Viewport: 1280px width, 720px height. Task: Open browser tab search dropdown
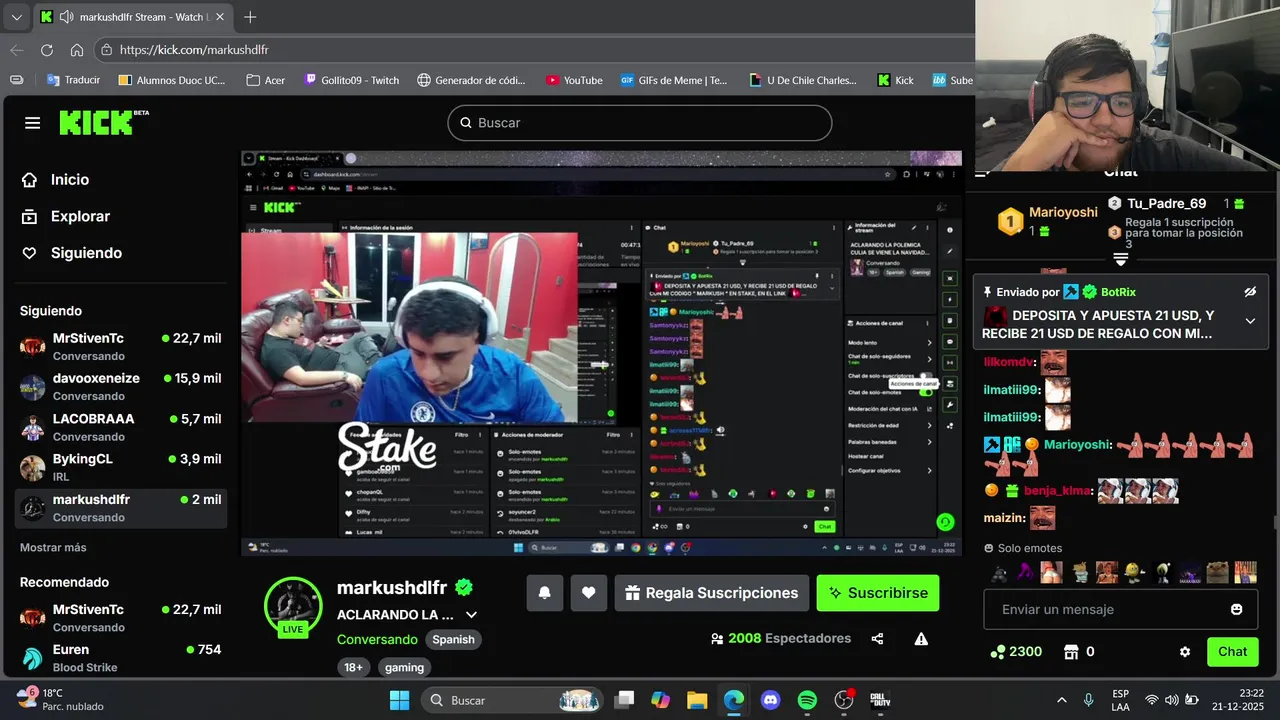click(17, 17)
